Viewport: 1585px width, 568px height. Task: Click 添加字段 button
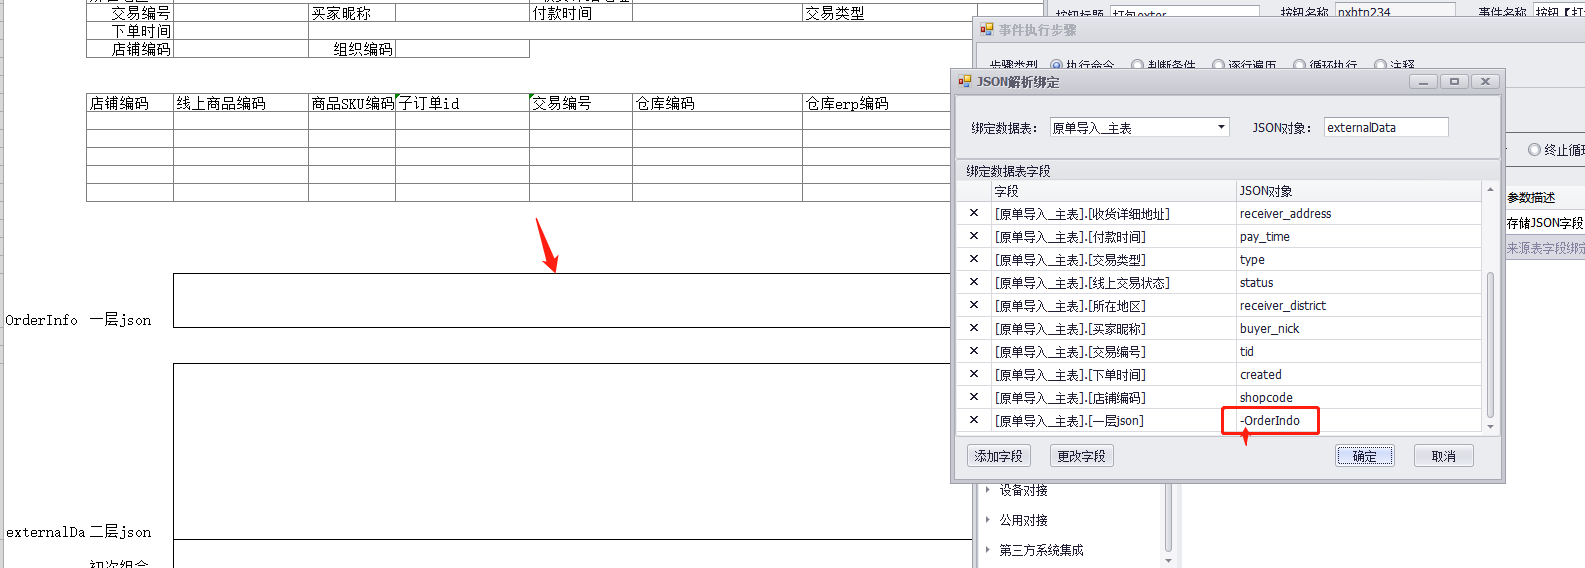(999, 456)
